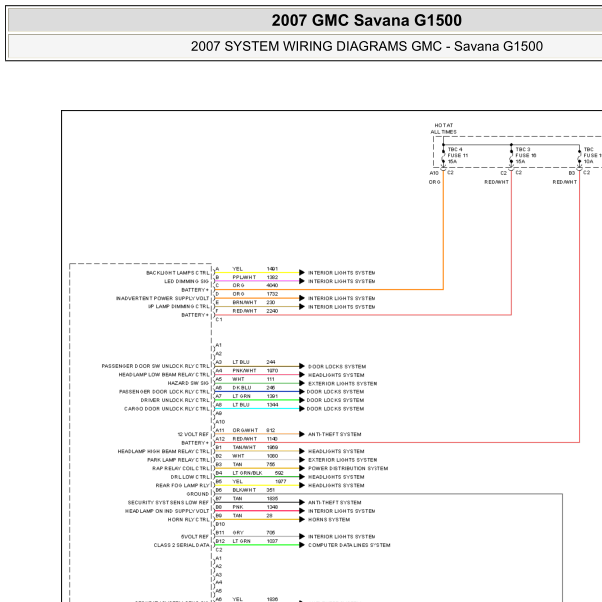Select the 'TBC 3 FUSE 16' fuse label
Screen dimensions: 602x602
526,152
